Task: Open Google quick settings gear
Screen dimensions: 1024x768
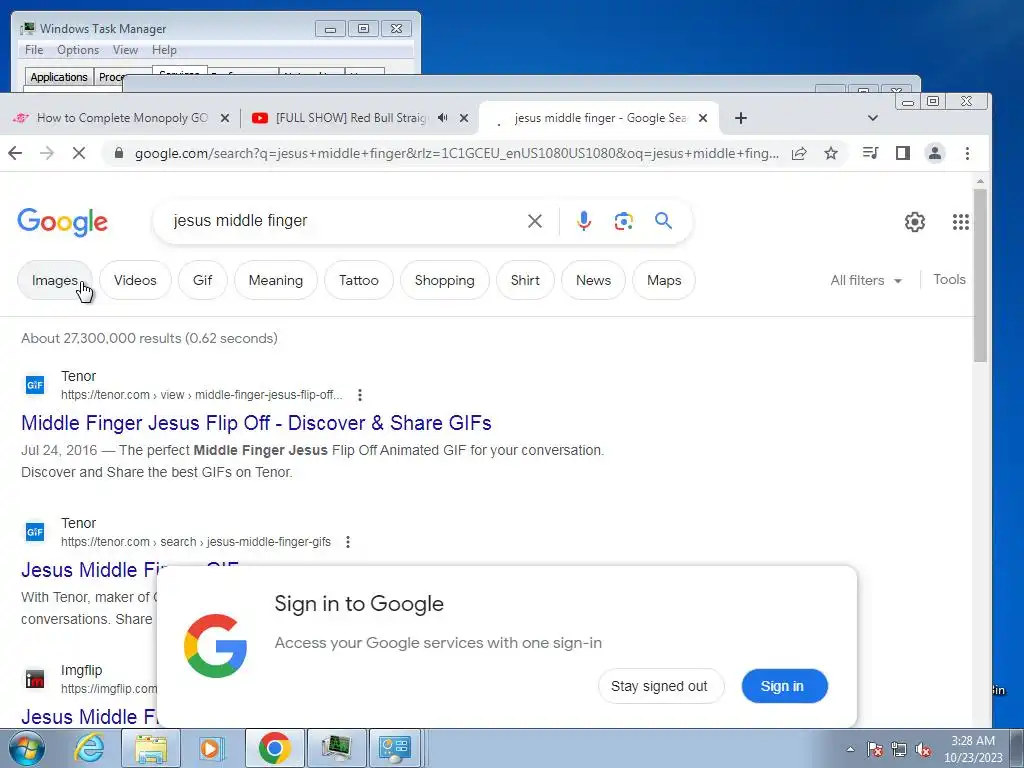Action: [914, 222]
